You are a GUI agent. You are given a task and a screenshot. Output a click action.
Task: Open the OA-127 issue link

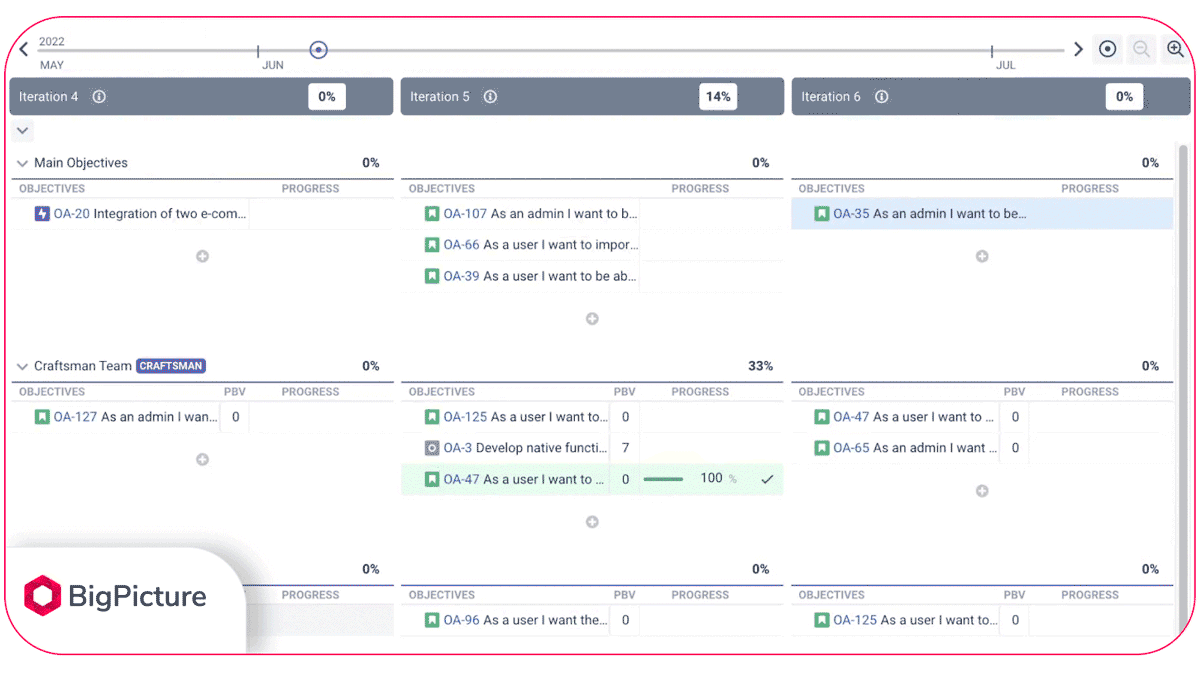[76, 417]
